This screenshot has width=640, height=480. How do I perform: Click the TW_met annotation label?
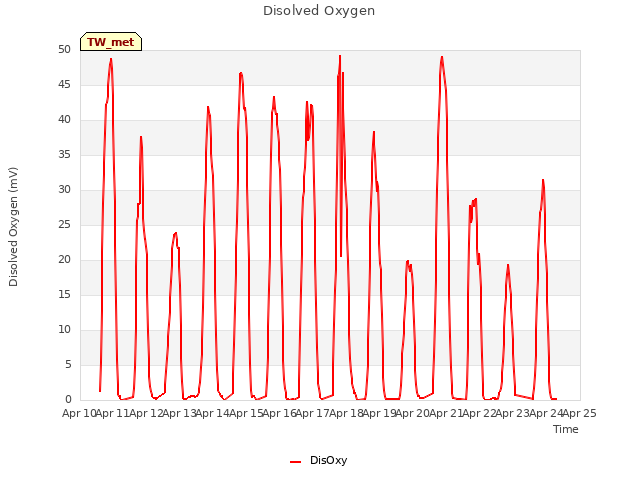pos(111,42)
